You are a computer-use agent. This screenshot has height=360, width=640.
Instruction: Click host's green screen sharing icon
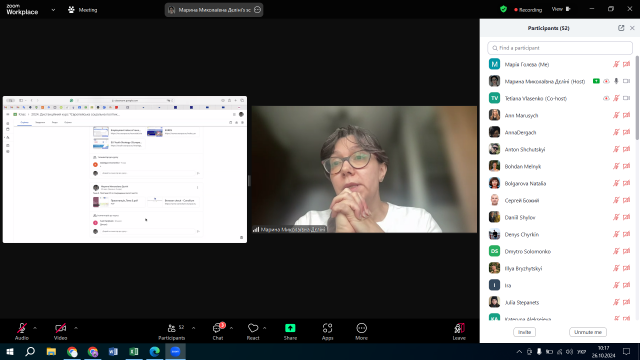pos(596,81)
